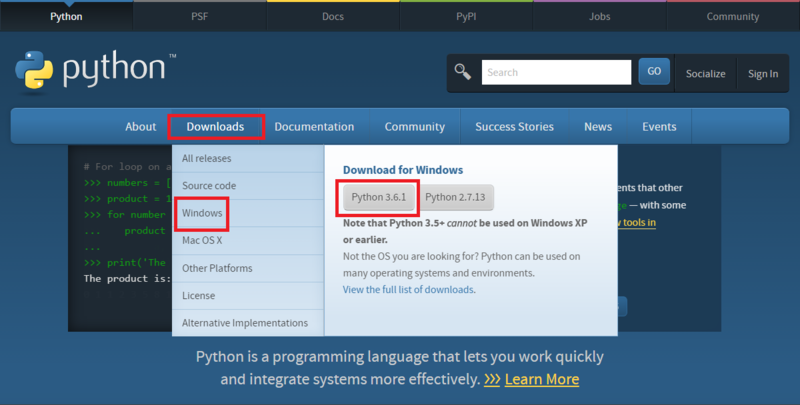Open the Documentation navigation menu
Screen dimensions: 800x405
click(x=314, y=126)
